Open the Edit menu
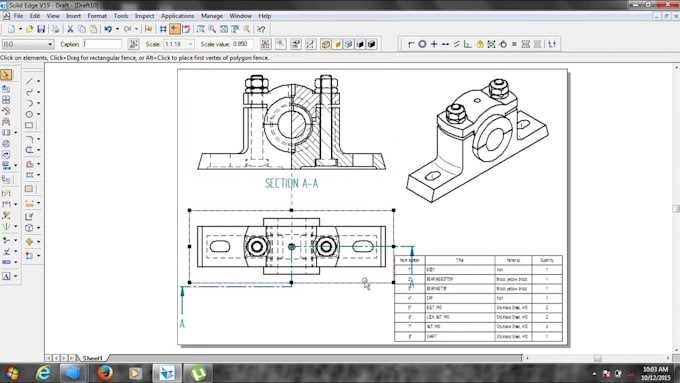This screenshot has width=680, height=383. (x=35, y=16)
